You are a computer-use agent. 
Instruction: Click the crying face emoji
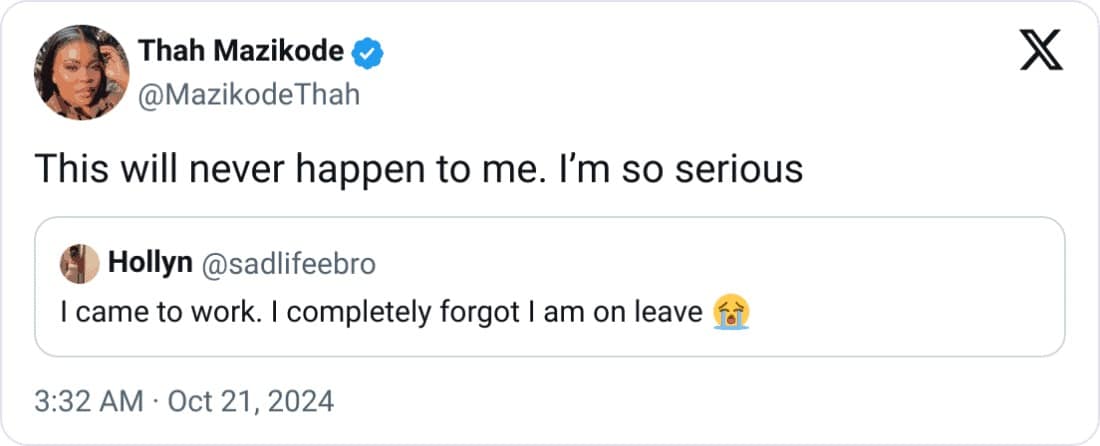pos(732,312)
